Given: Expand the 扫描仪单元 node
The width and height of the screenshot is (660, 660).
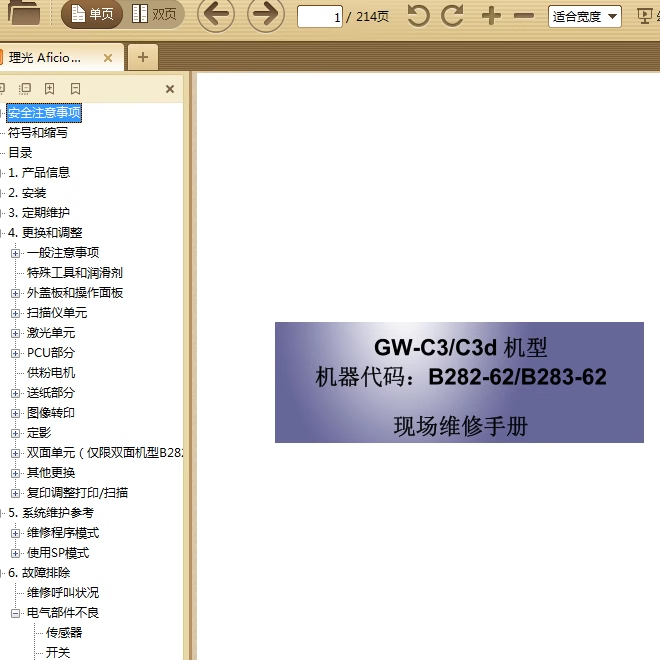Looking at the screenshot, I should pos(15,313).
